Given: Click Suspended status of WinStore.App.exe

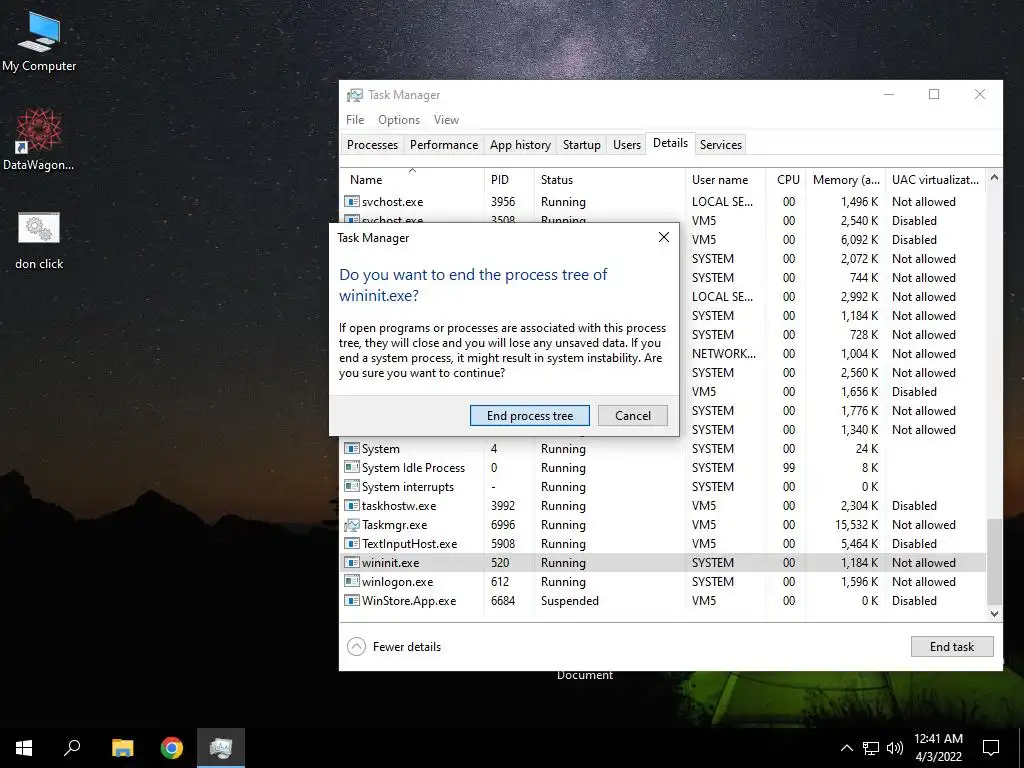Looking at the screenshot, I should (569, 600).
